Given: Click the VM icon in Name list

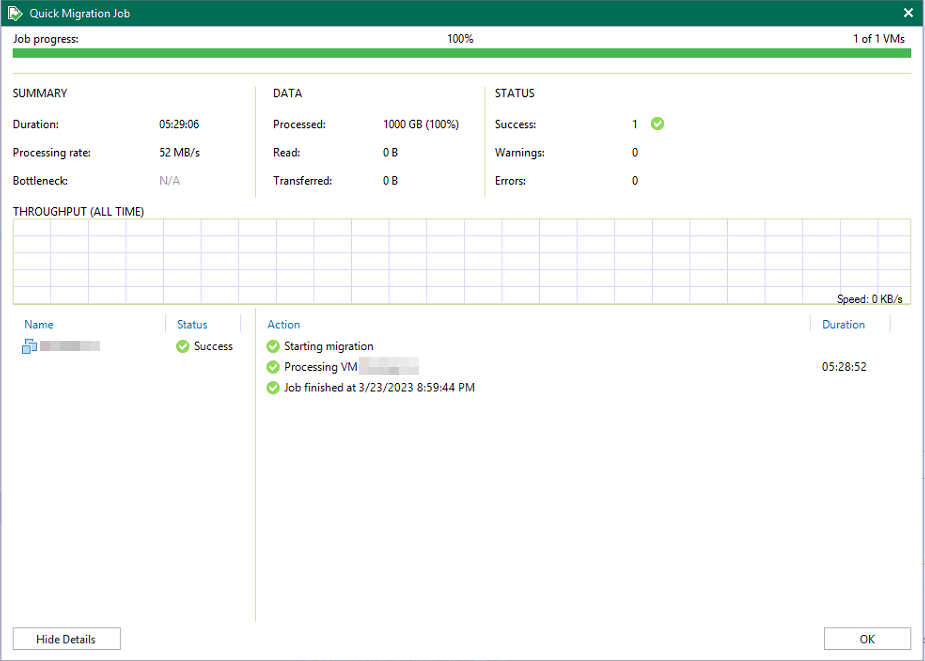Looking at the screenshot, I should tap(30, 346).
